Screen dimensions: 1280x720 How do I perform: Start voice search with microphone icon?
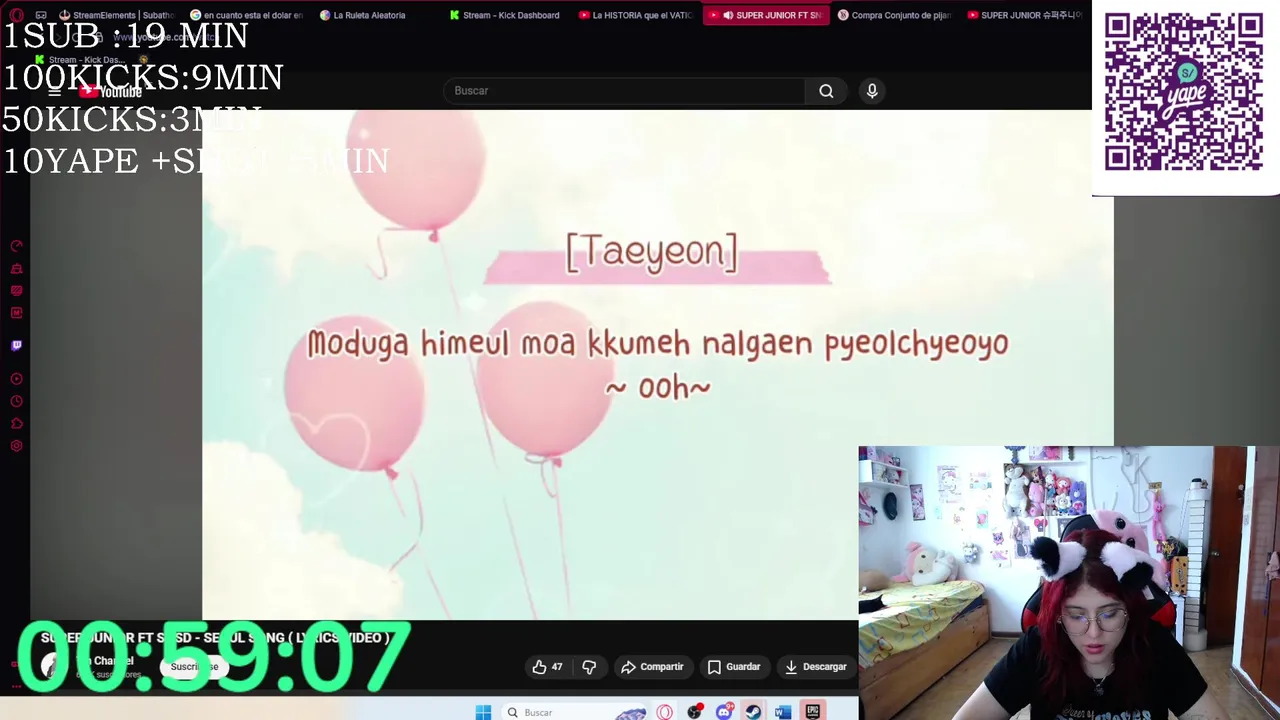coord(872,91)
